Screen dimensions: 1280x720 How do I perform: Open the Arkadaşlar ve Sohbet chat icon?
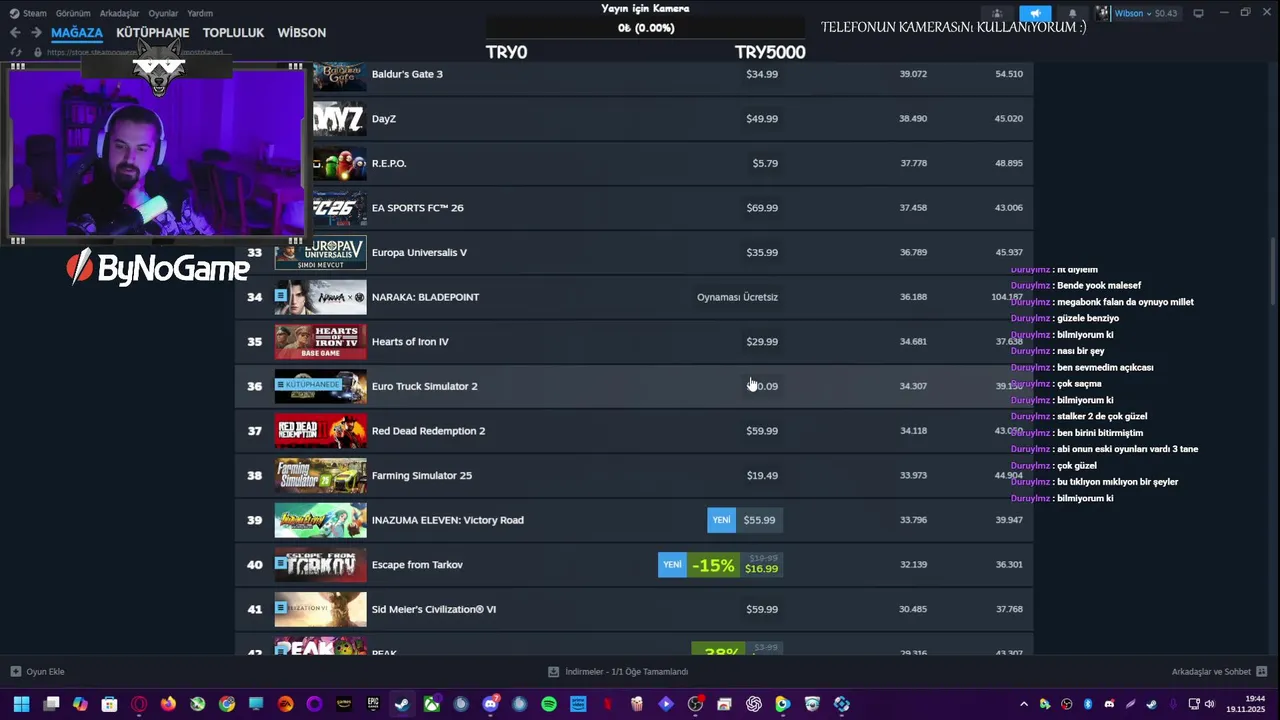(x=1261, y=672)
